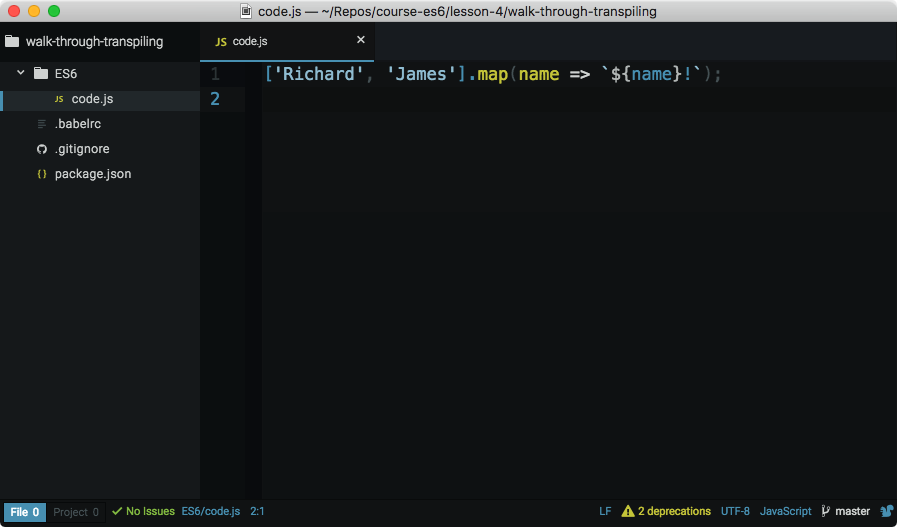The height and width of the screenshot is (527, 897).
Task: Click the JS icon beside code.js in tree
Action: click(x=59, y=100)
